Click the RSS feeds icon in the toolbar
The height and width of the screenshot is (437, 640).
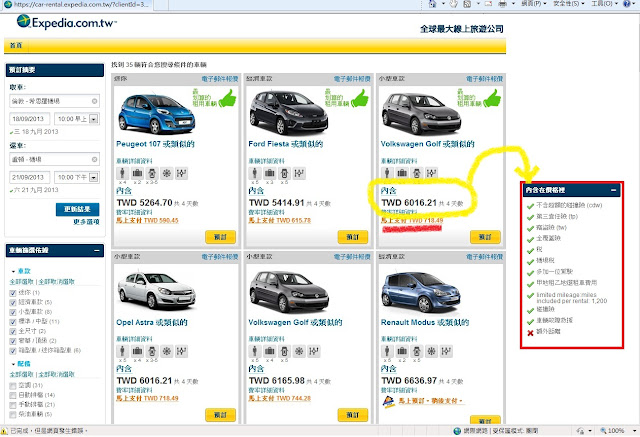[x=467, y=4]
